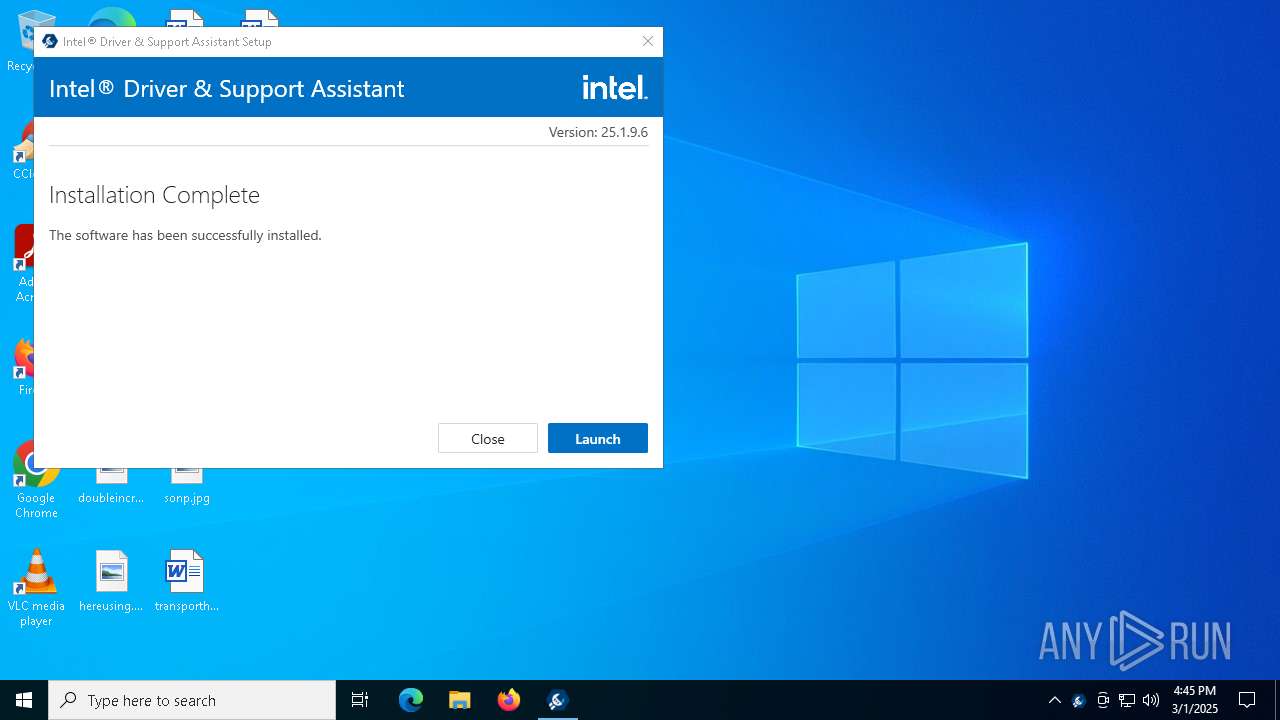Click the Version 25.1.9.6 text

[598, 132]
